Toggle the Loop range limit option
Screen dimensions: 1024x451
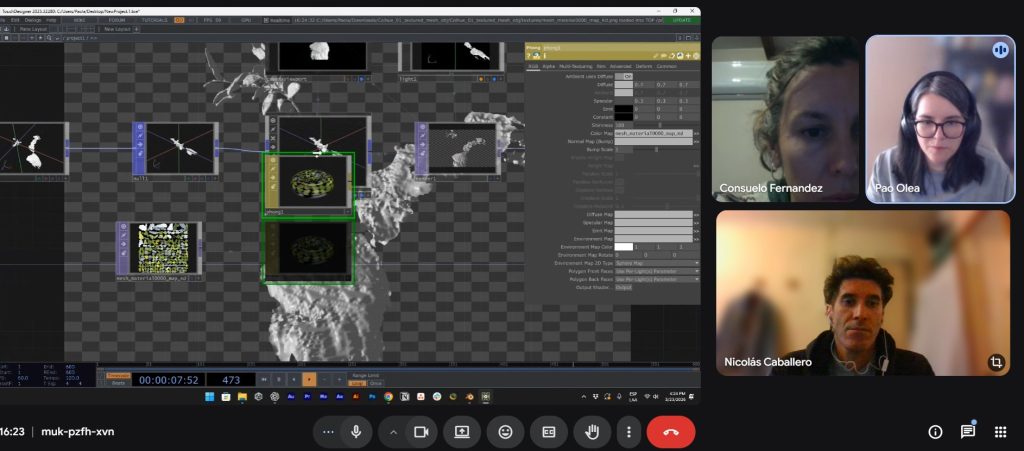click(x=357, y=383)
